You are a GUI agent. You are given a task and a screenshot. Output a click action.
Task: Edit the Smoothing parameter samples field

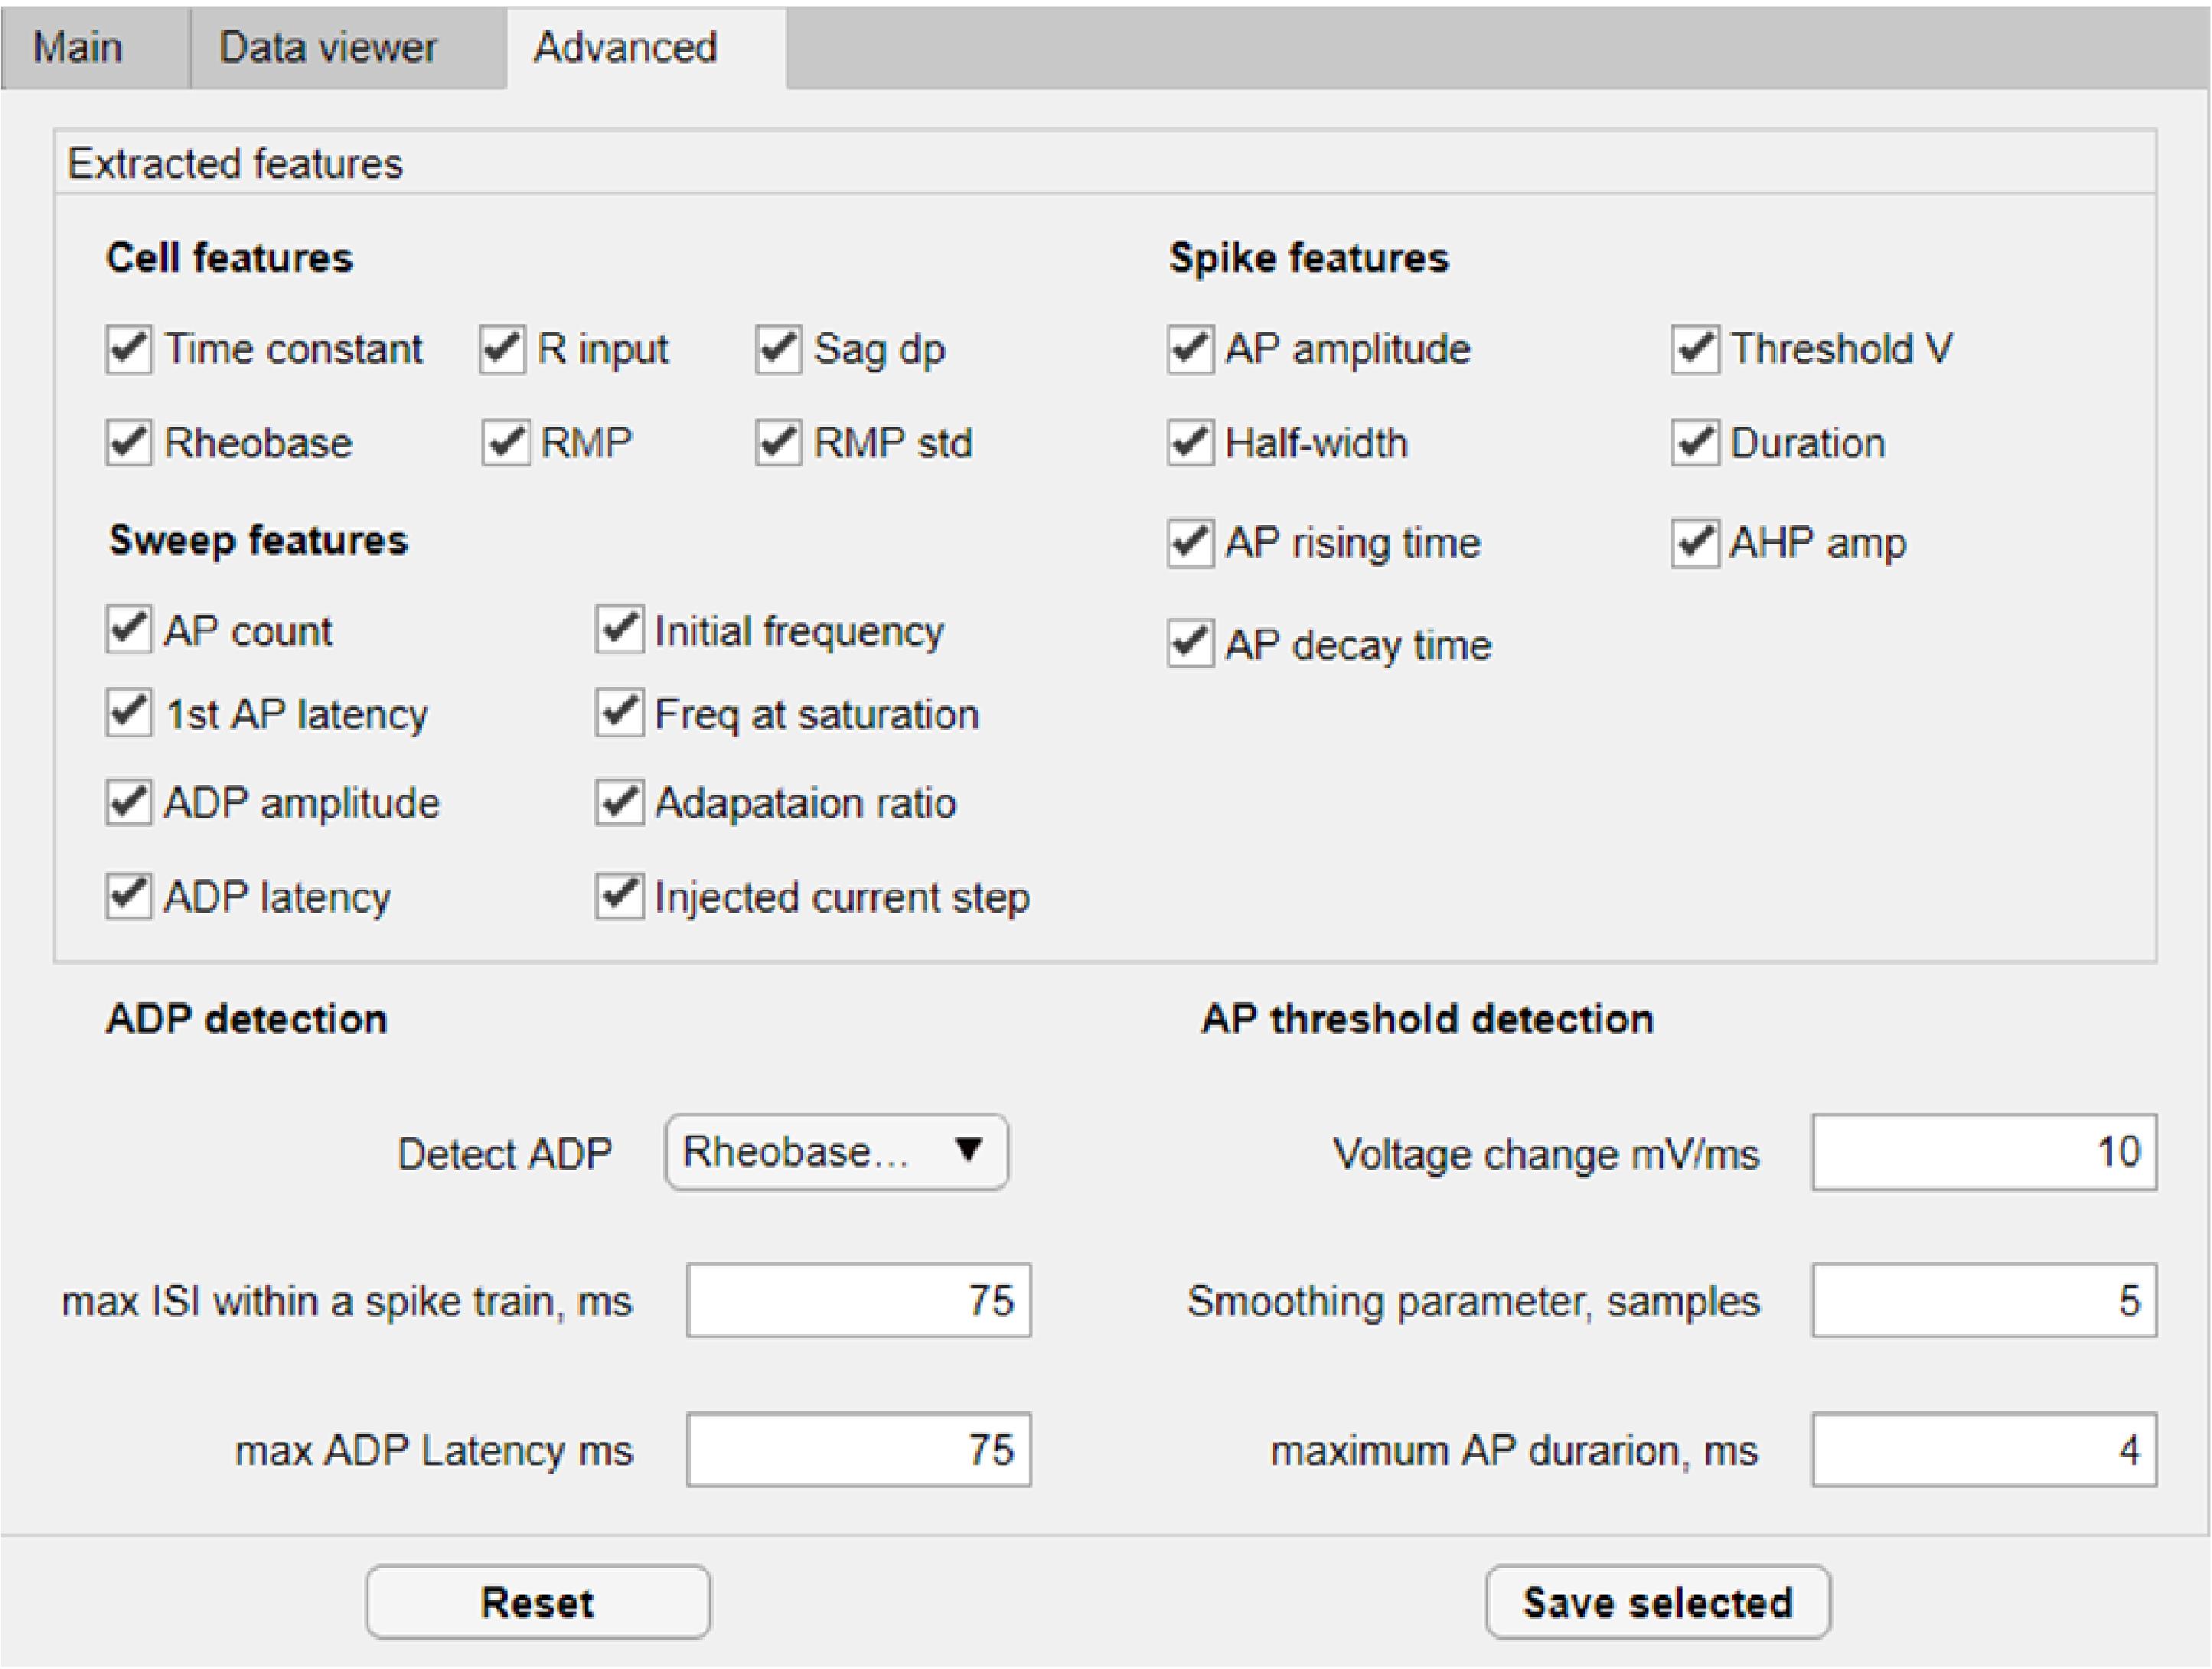click(x=1984, y=1300)
